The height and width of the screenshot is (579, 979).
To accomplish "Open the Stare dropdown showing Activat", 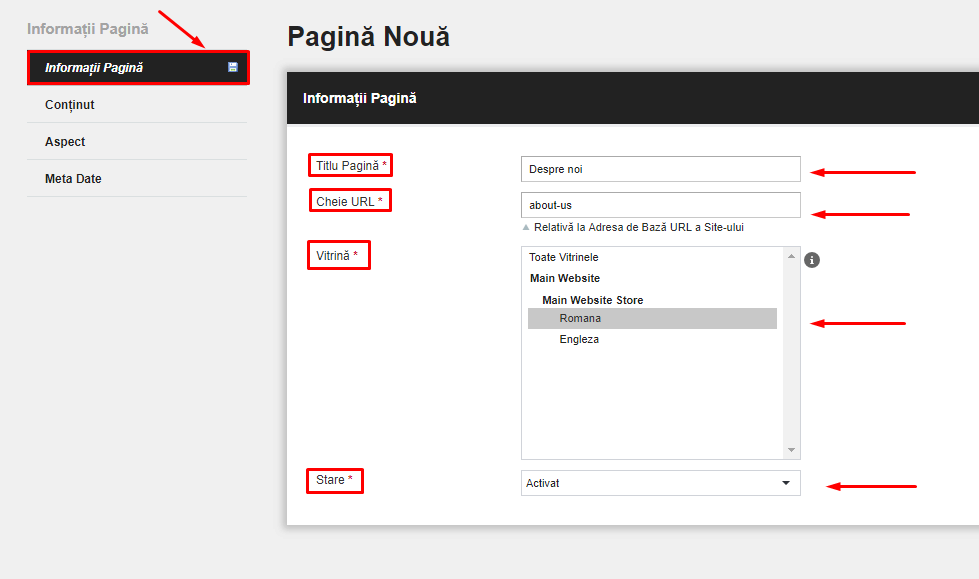I will pos(661,483).
